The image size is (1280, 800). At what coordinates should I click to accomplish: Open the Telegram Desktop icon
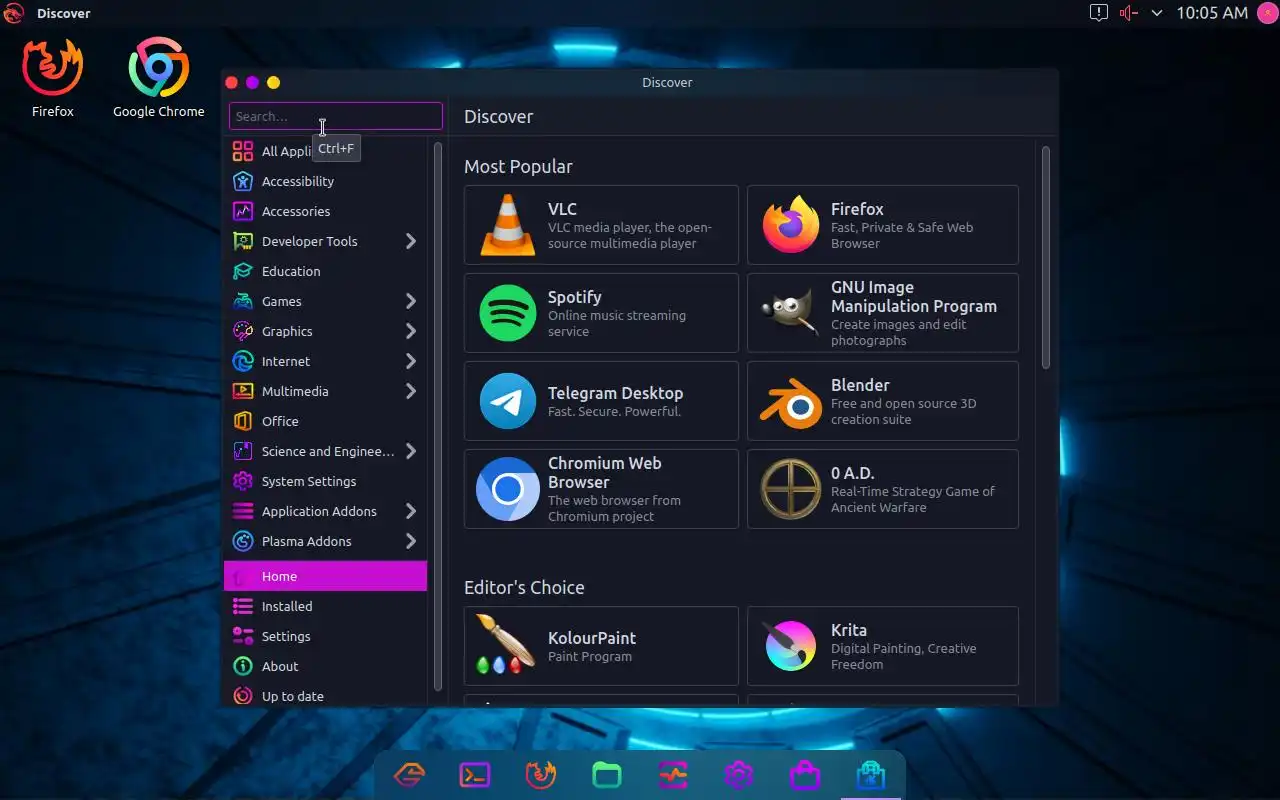click(x=508, y=401)
